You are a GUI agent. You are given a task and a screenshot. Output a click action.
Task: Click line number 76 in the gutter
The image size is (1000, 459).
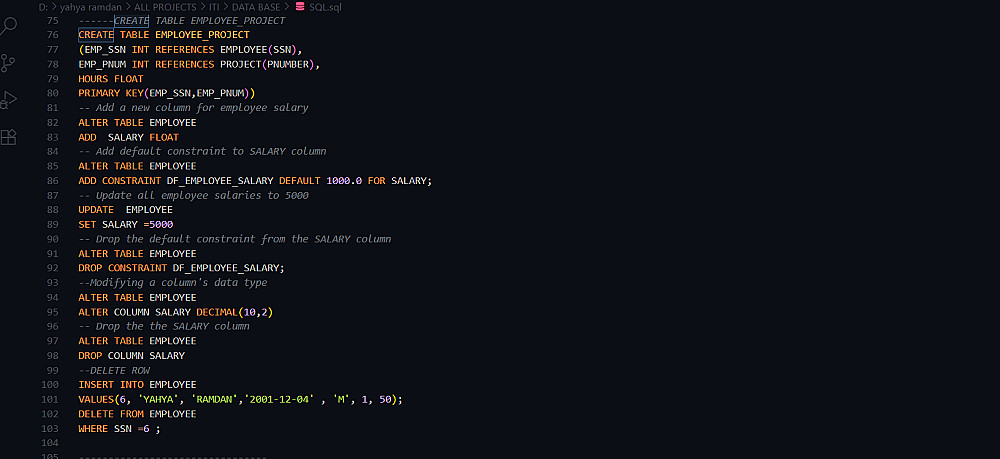53,34
